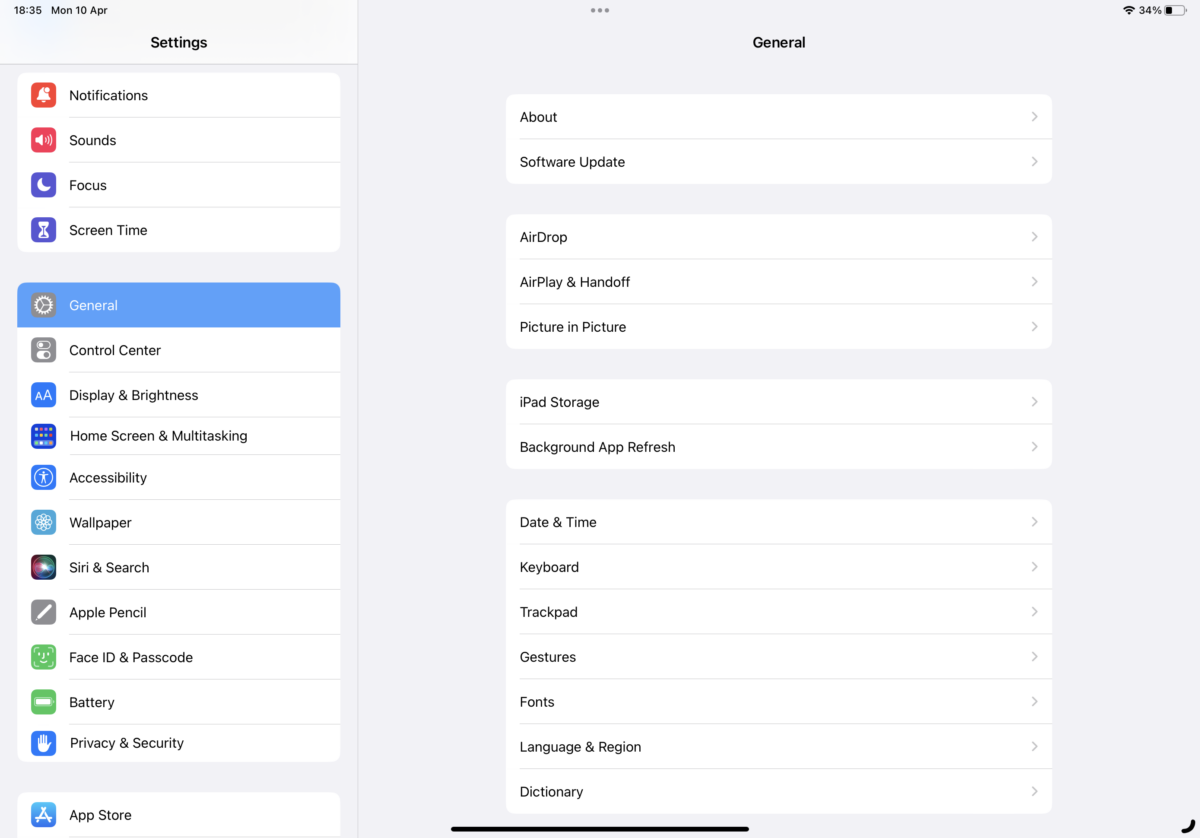
Task: Click the Background App Refresh row
Action: [778, 446]
